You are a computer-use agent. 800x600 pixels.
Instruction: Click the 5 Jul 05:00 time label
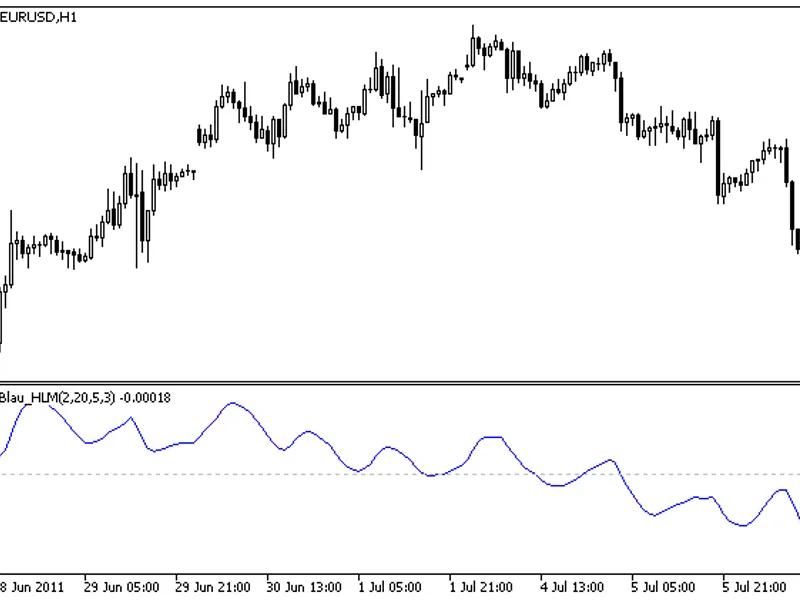(x=663, y=587)
